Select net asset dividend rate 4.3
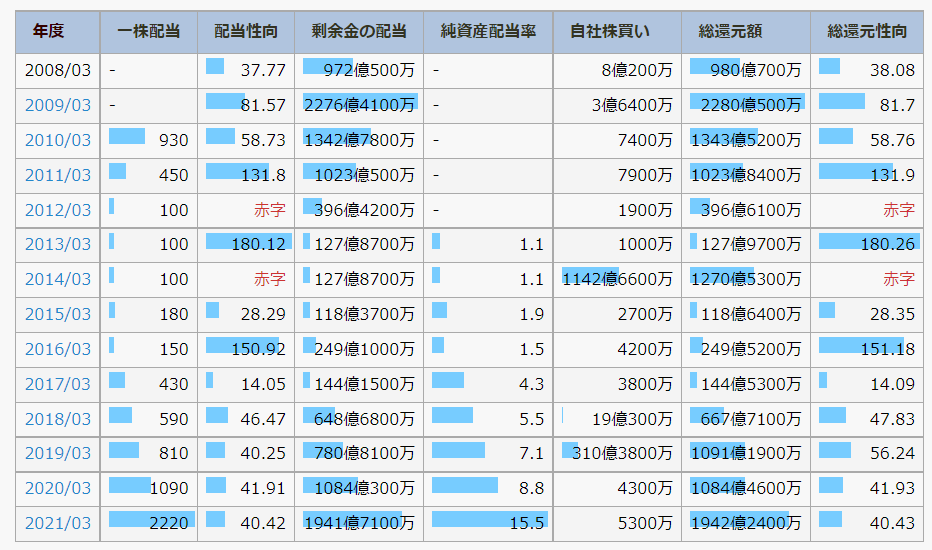Screen dimensions: 932x550 click(x=488, y=385)
